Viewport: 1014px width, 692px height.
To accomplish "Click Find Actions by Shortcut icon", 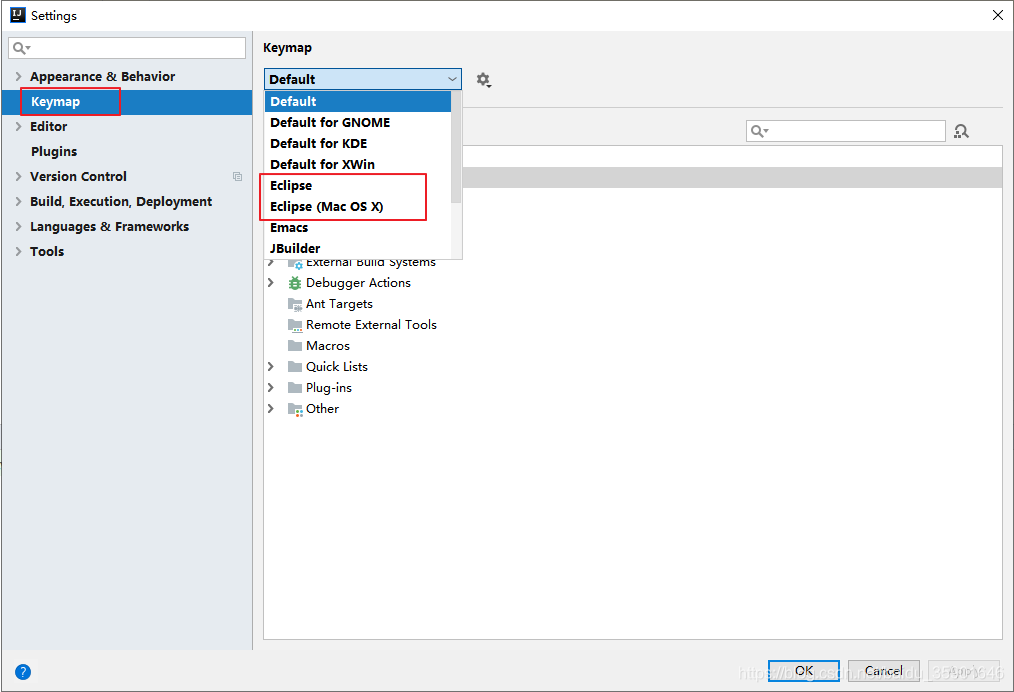I will click(x=962, y=131).
